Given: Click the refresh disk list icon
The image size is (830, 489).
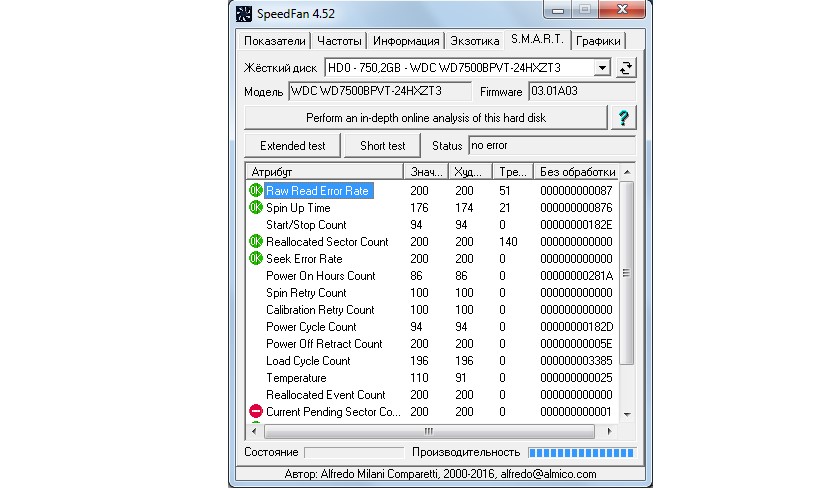Looking at the screenshot, I should [626, 68].
